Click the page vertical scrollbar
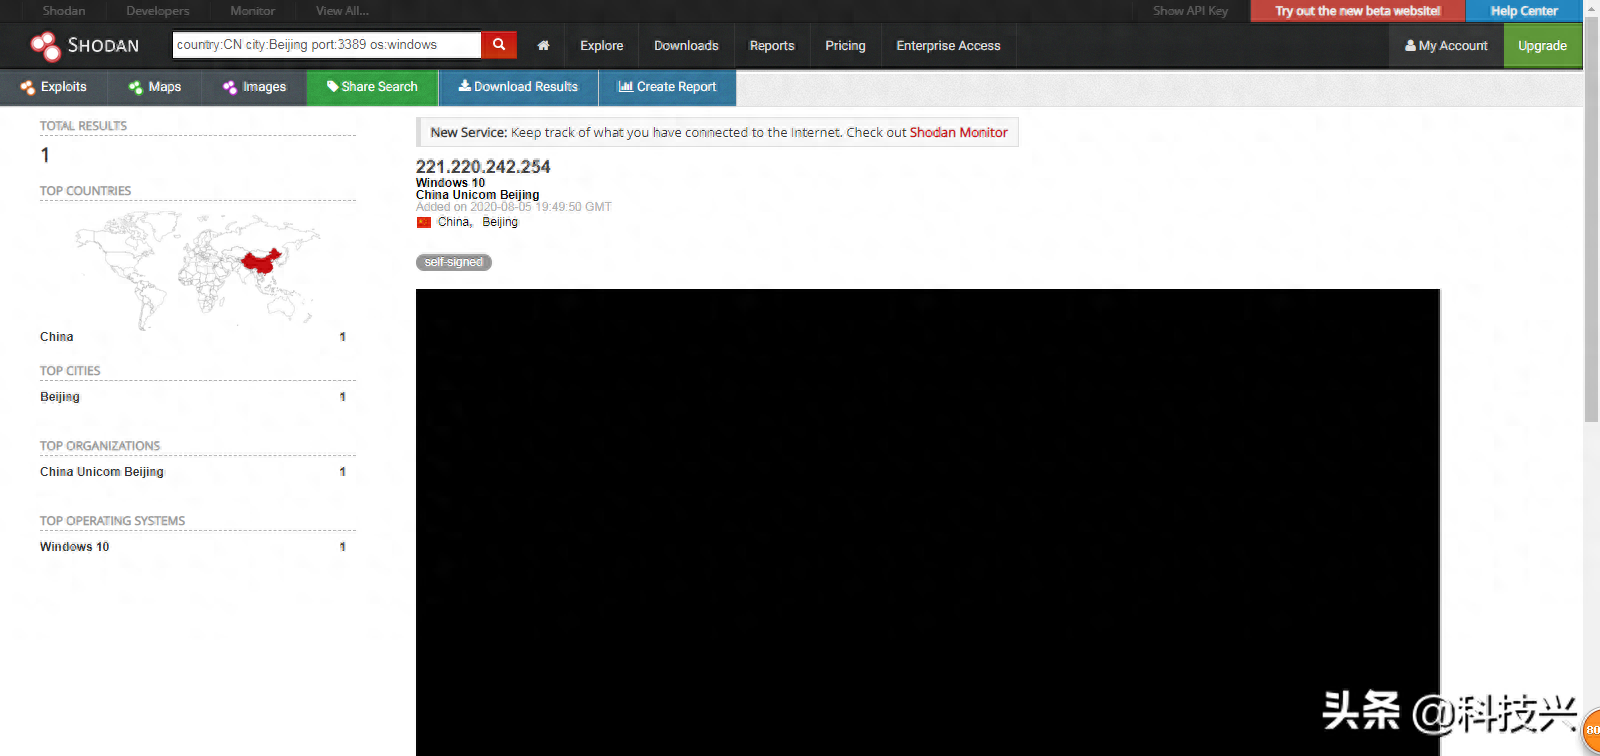This screenshot has height=756, width=1600. 1591,222
